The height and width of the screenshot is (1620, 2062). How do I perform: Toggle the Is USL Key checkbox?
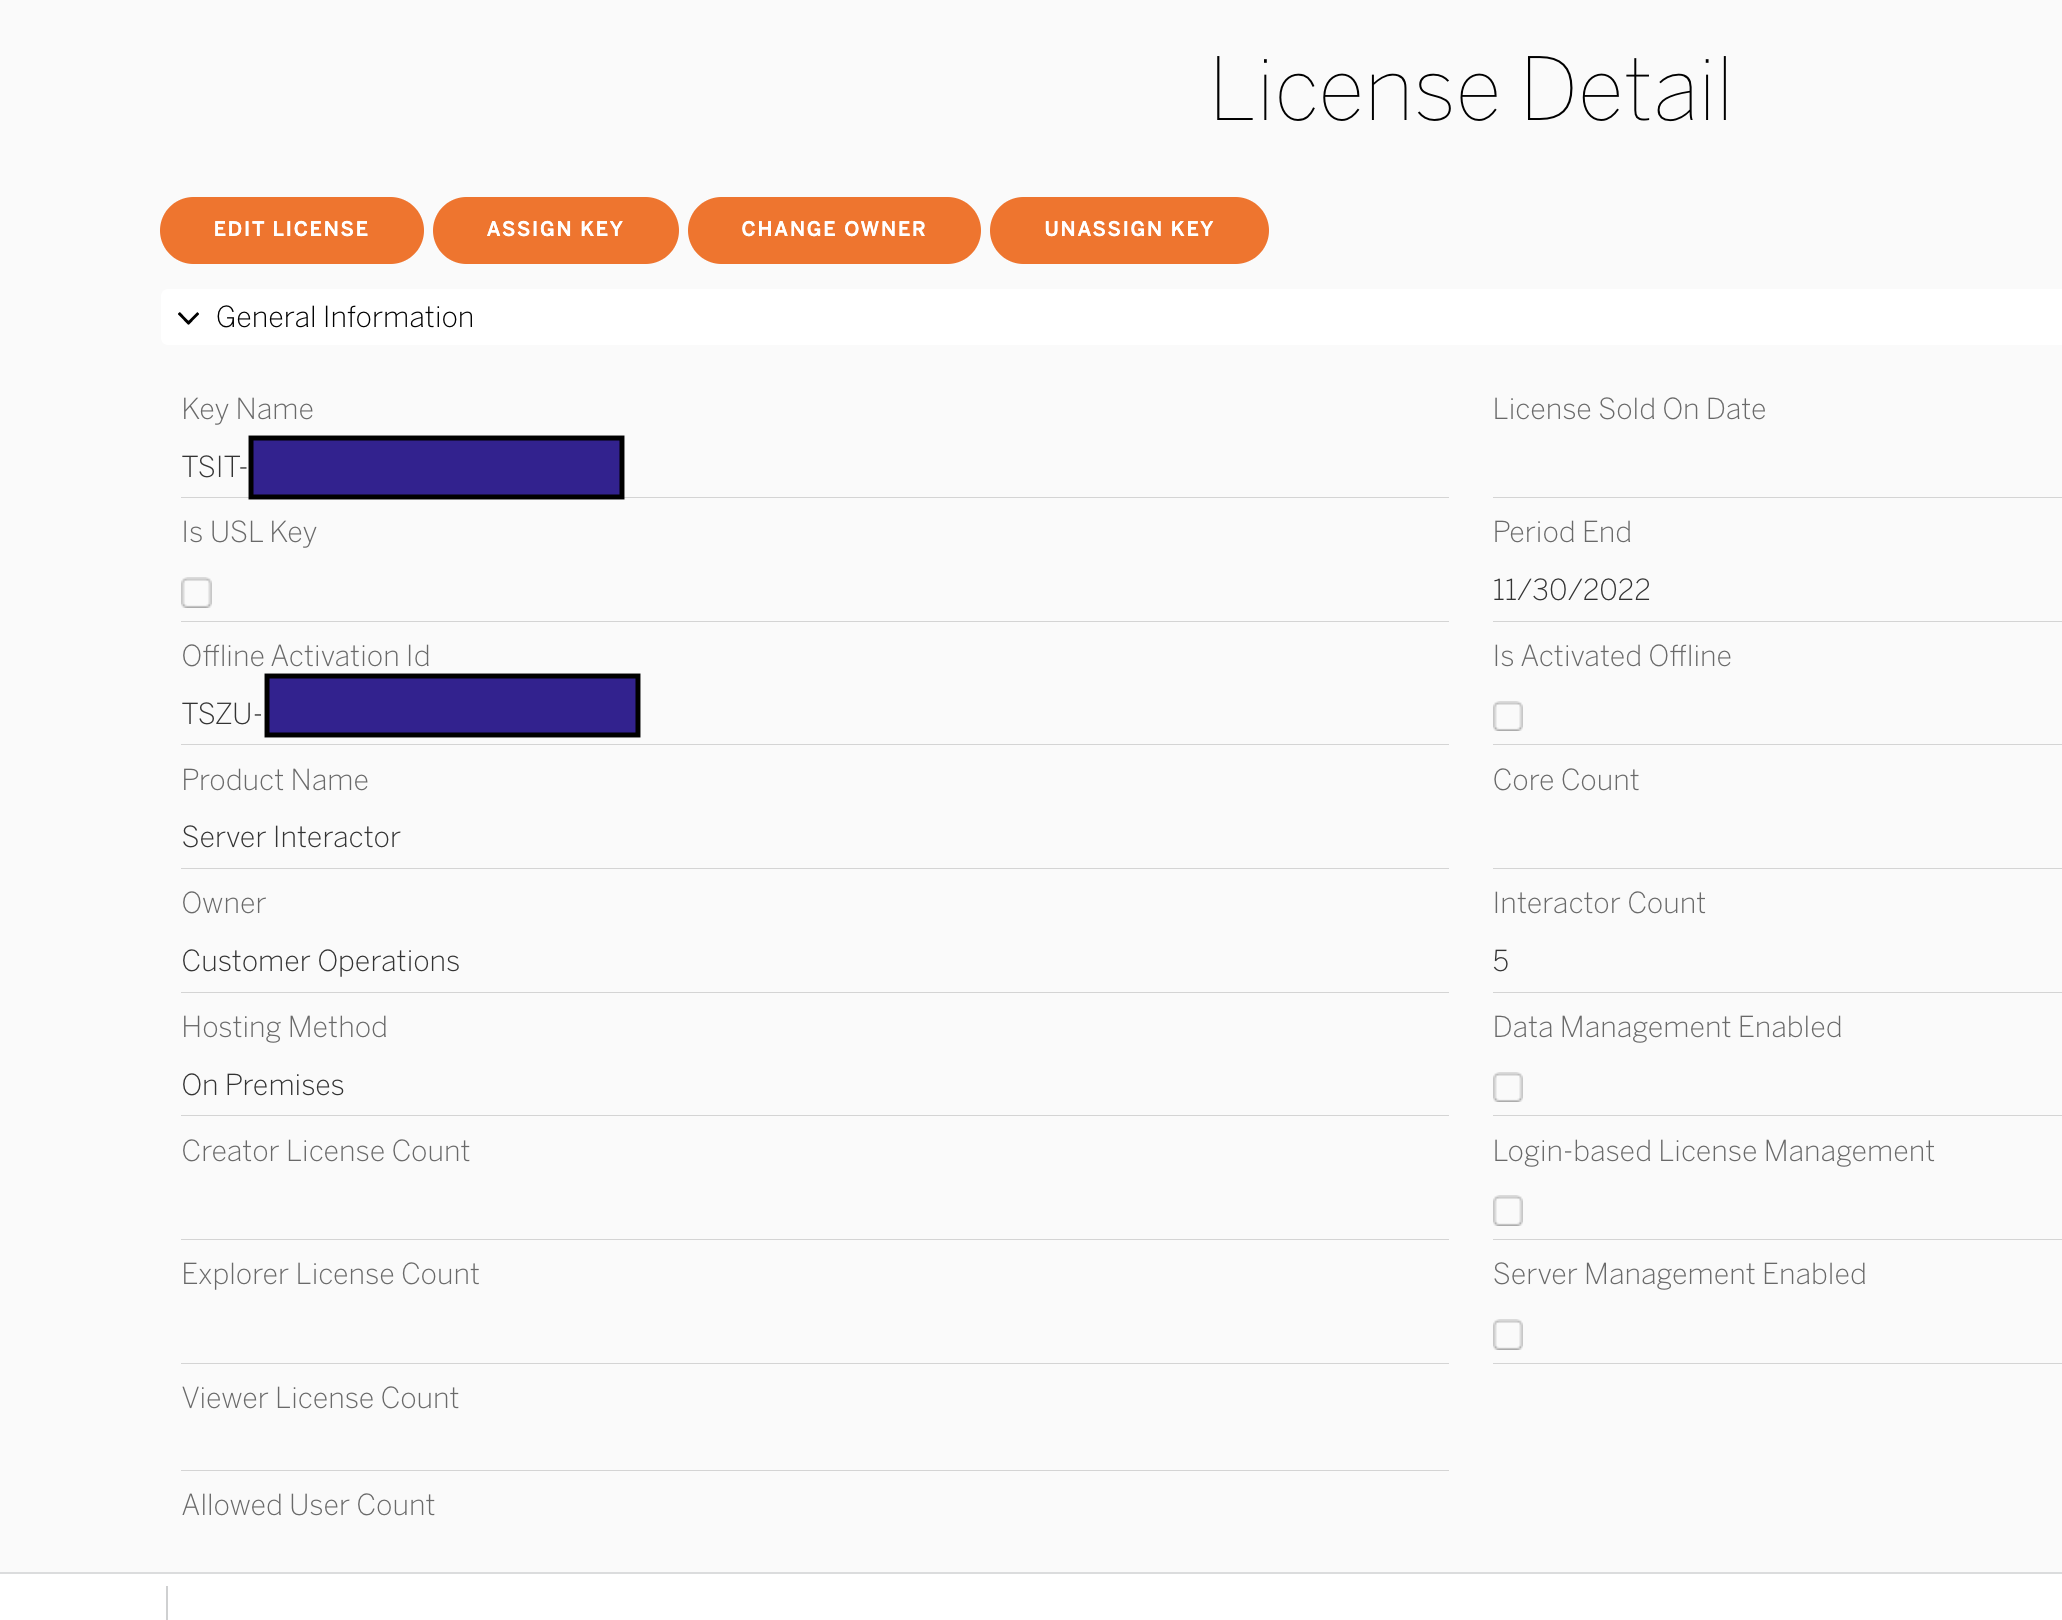pos(197,593)
